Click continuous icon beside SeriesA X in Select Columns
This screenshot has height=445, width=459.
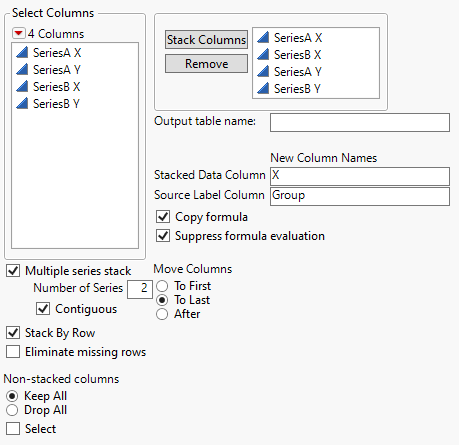pyautogui.click(x=22, y=52)
